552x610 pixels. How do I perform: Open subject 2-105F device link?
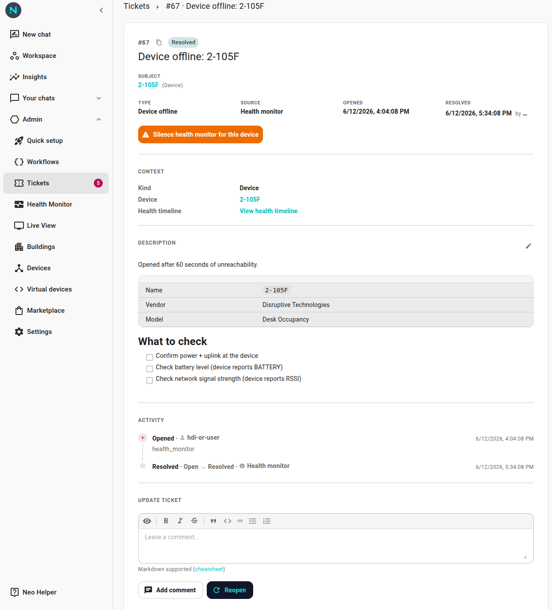point(148,85)
